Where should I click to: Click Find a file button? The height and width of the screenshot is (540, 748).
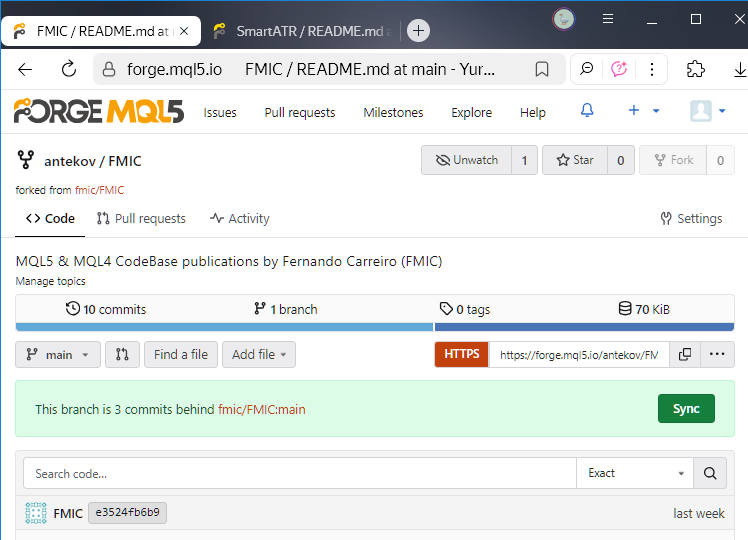(181, 354)
